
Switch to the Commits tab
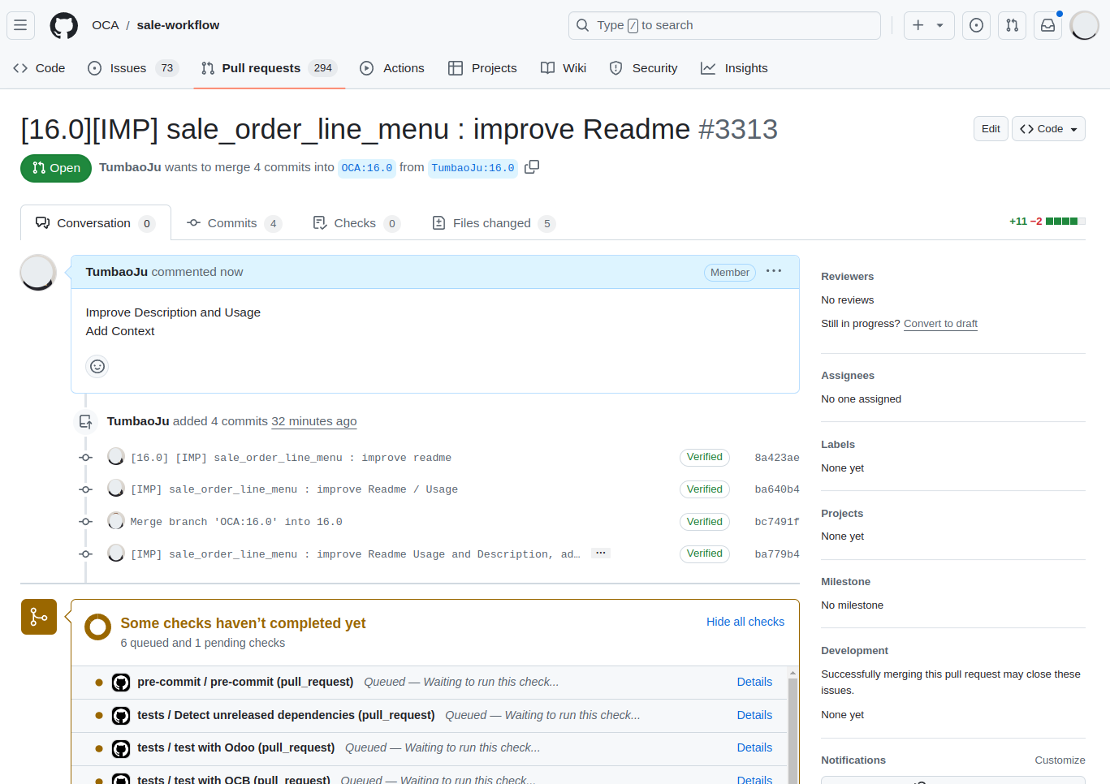point(233,223)
